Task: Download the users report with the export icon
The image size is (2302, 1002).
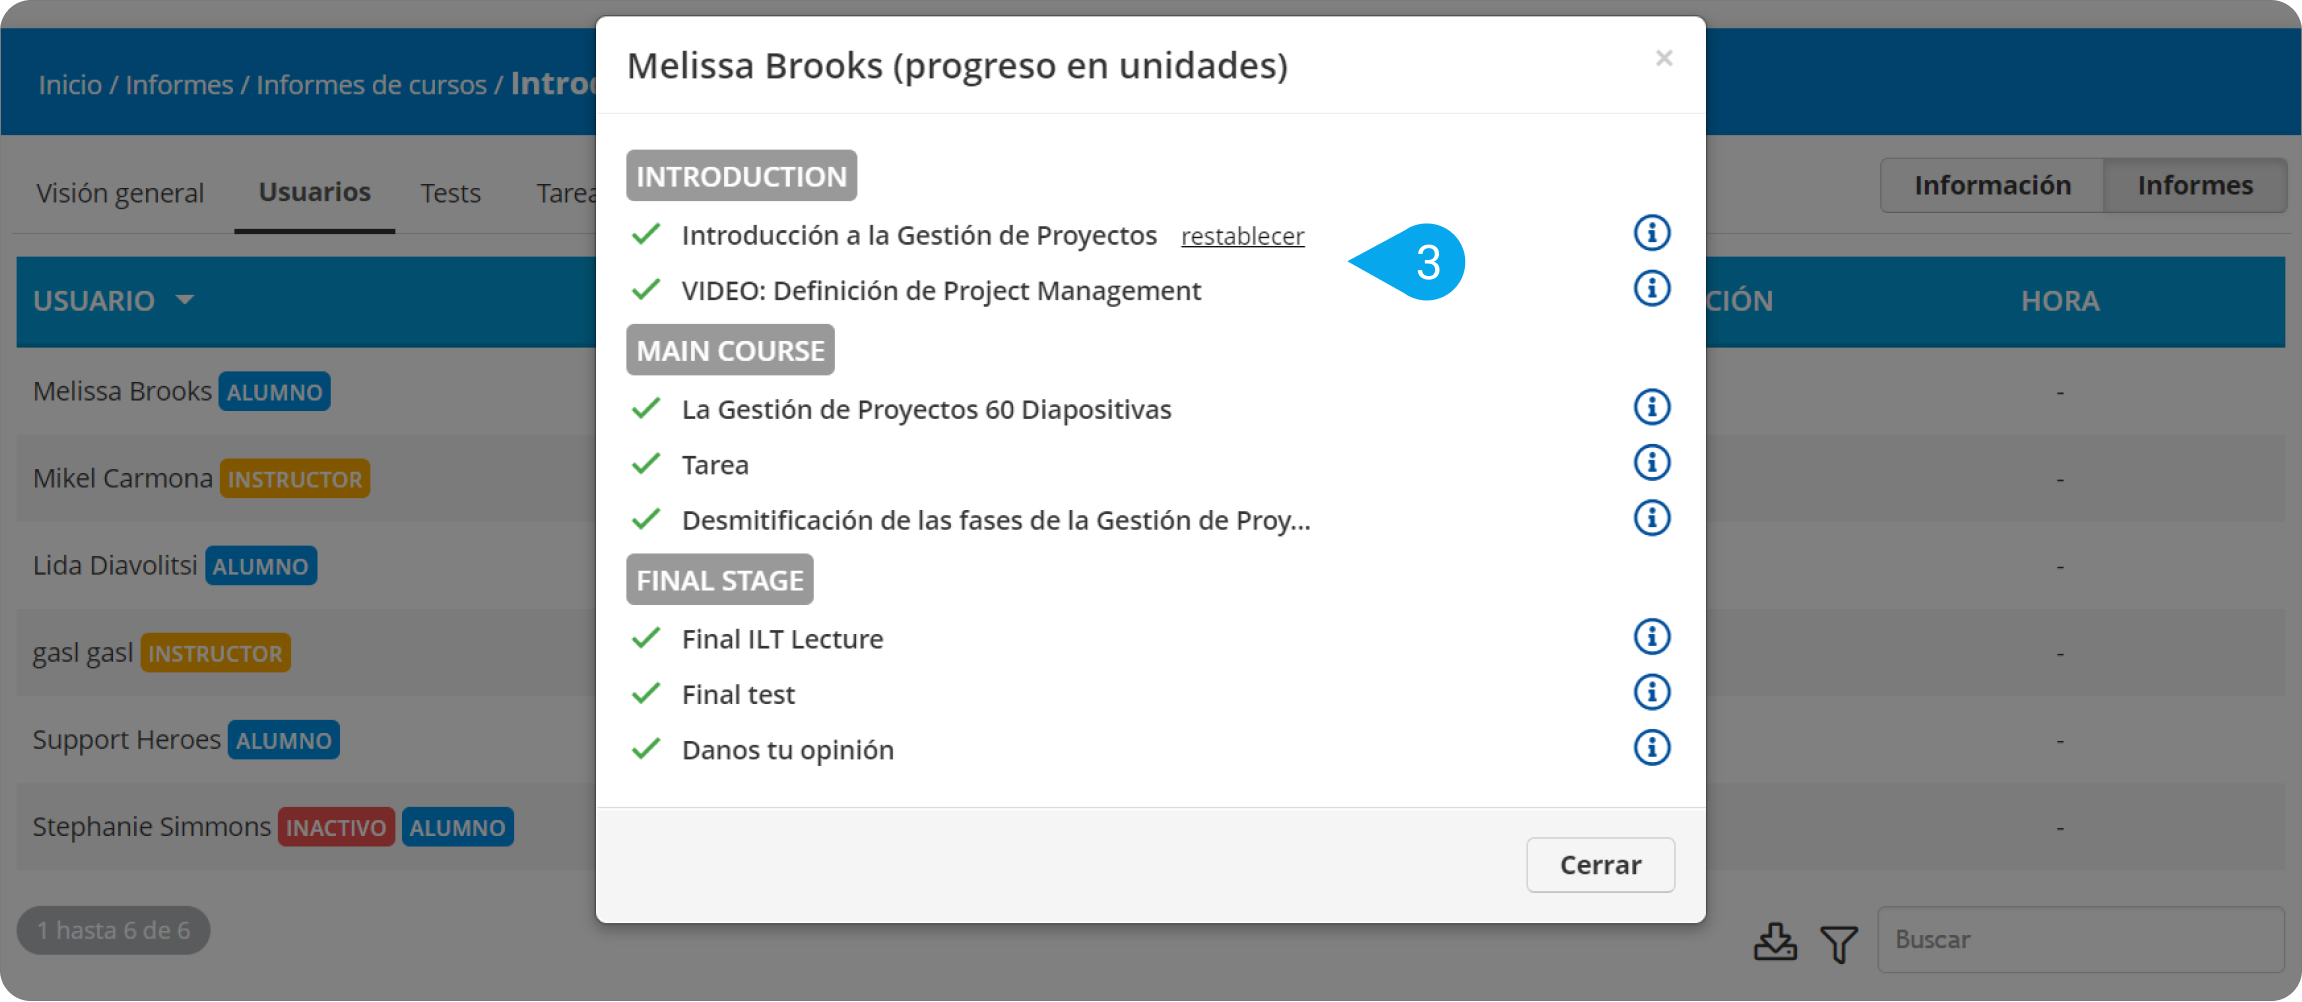Action: (1775, 941)
